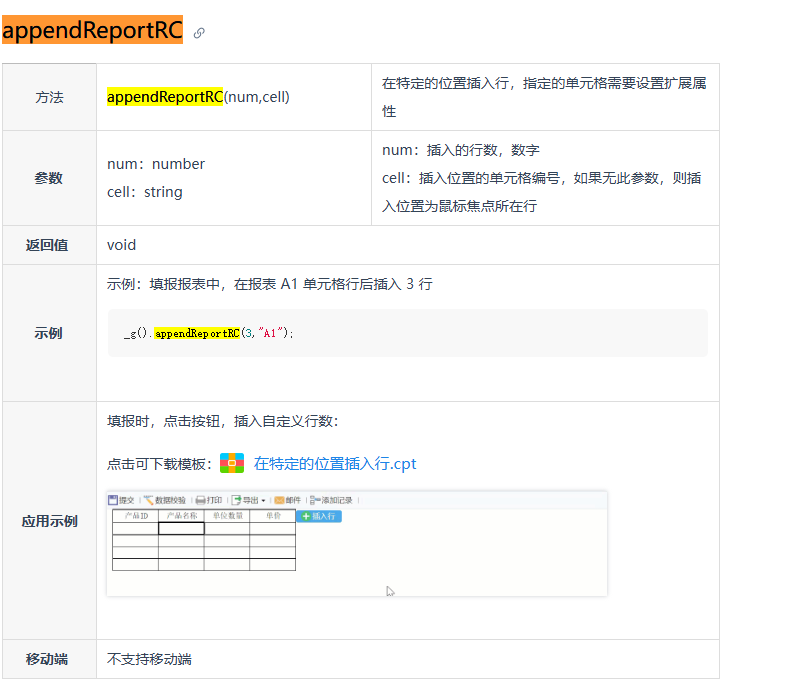This screenshot has width=794, height=699.
Task: Select the 产品ID column header in preview
Action: point(136,516)
